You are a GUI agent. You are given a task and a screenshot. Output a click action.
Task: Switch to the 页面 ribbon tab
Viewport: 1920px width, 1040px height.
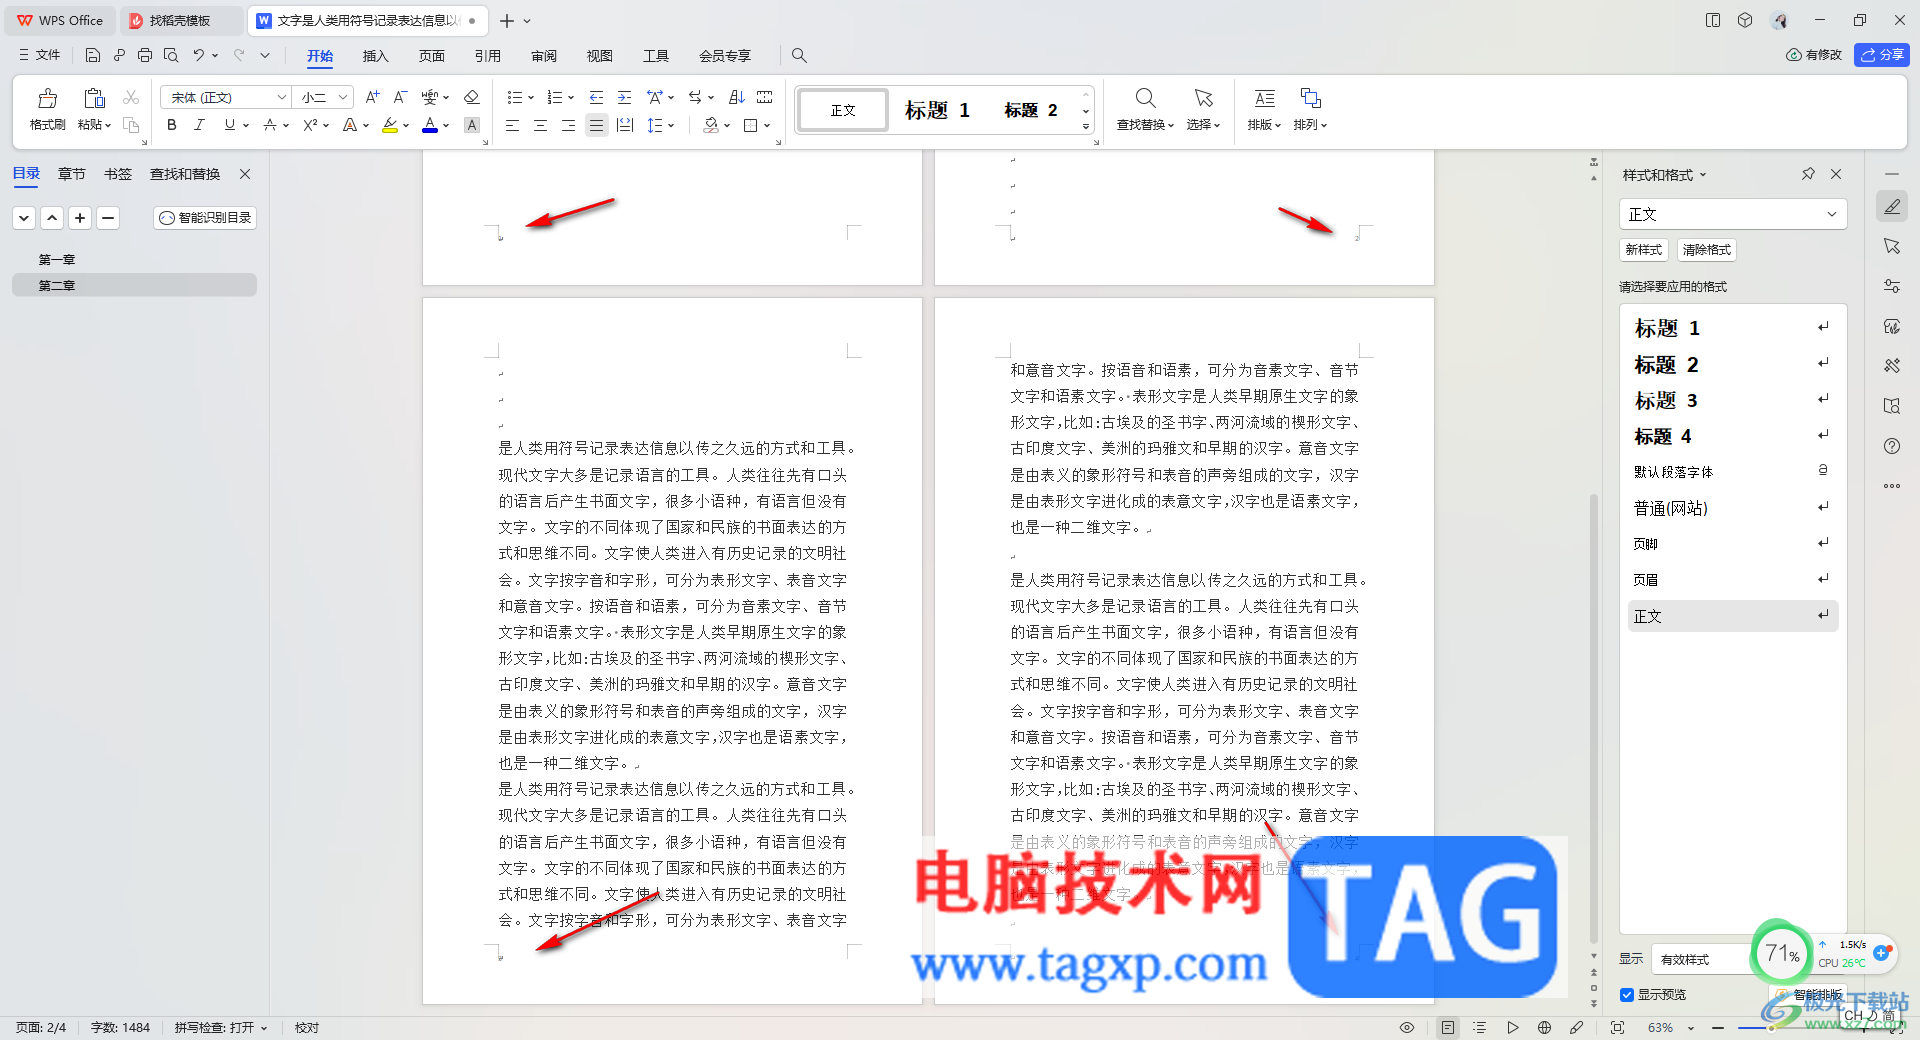432,56
